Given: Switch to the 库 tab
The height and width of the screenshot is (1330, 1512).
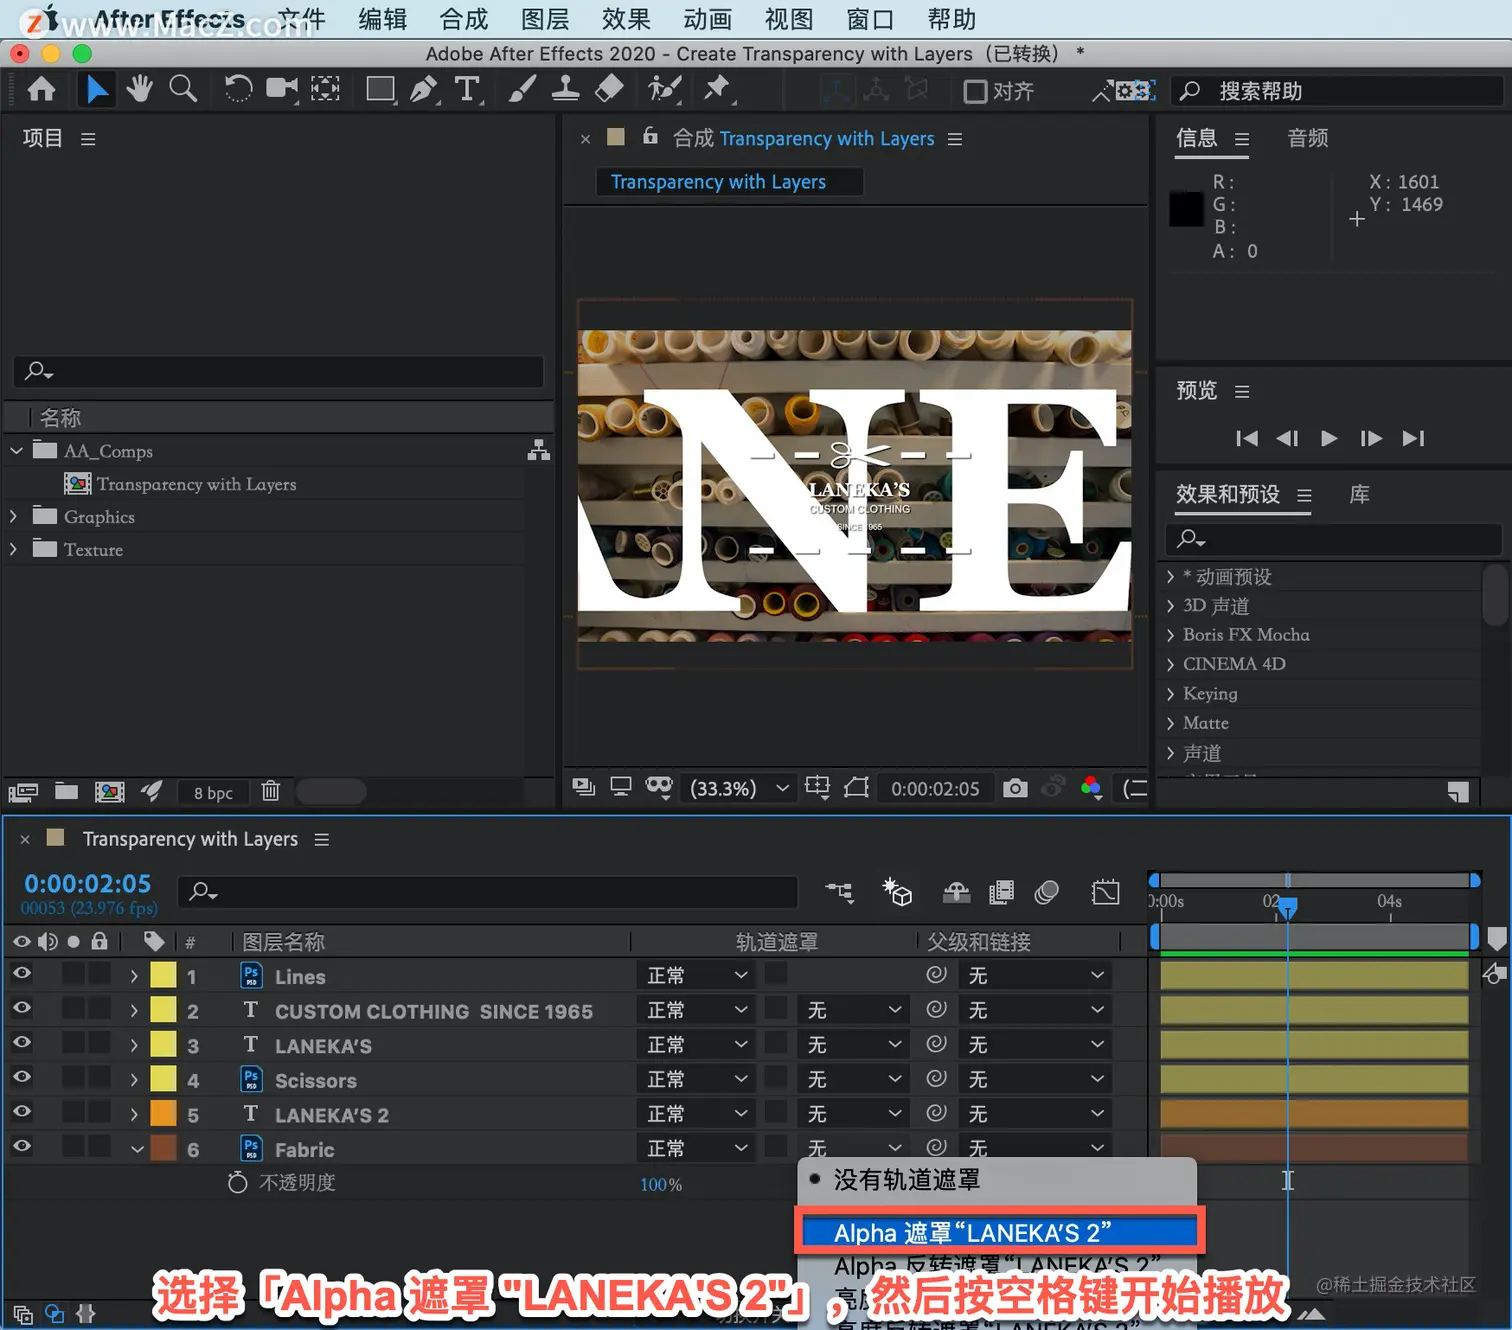Looking at the screenshot, I should [1359, 494].
